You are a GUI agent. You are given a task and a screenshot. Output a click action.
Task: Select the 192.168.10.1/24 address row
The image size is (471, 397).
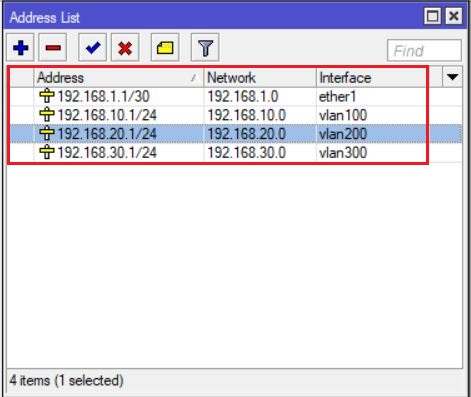coord(234,115)
